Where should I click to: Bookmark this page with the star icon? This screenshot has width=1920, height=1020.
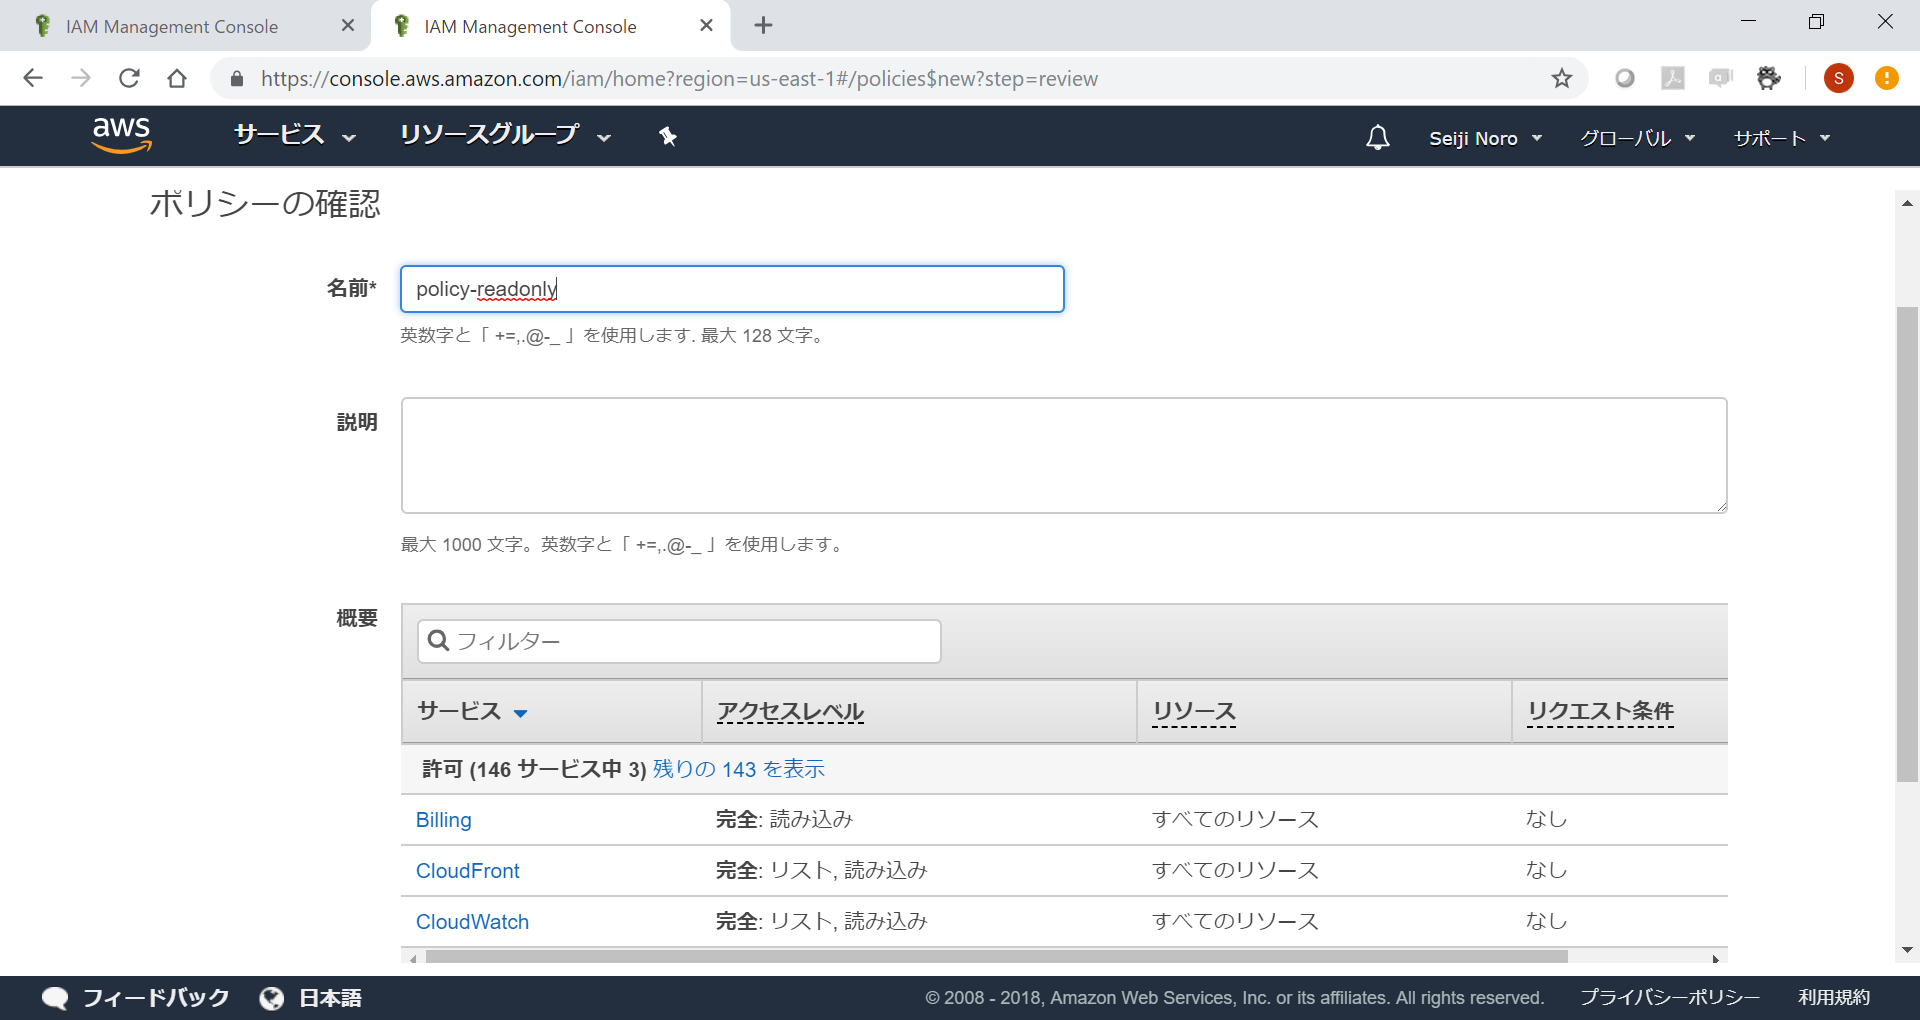1562,78
